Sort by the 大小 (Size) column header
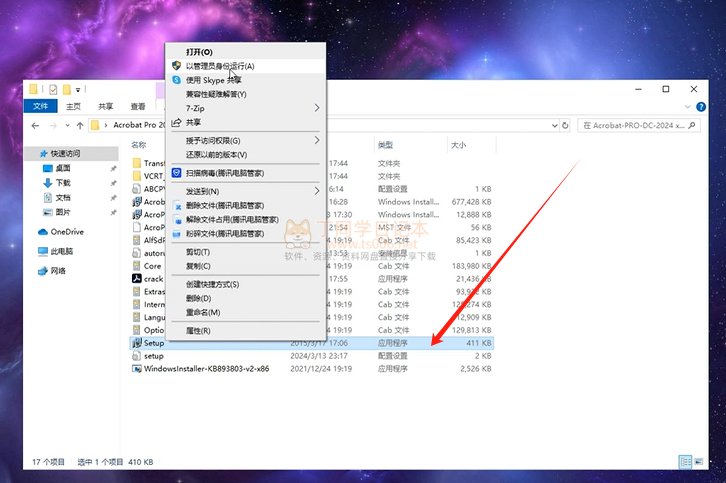 coord(458,145)
